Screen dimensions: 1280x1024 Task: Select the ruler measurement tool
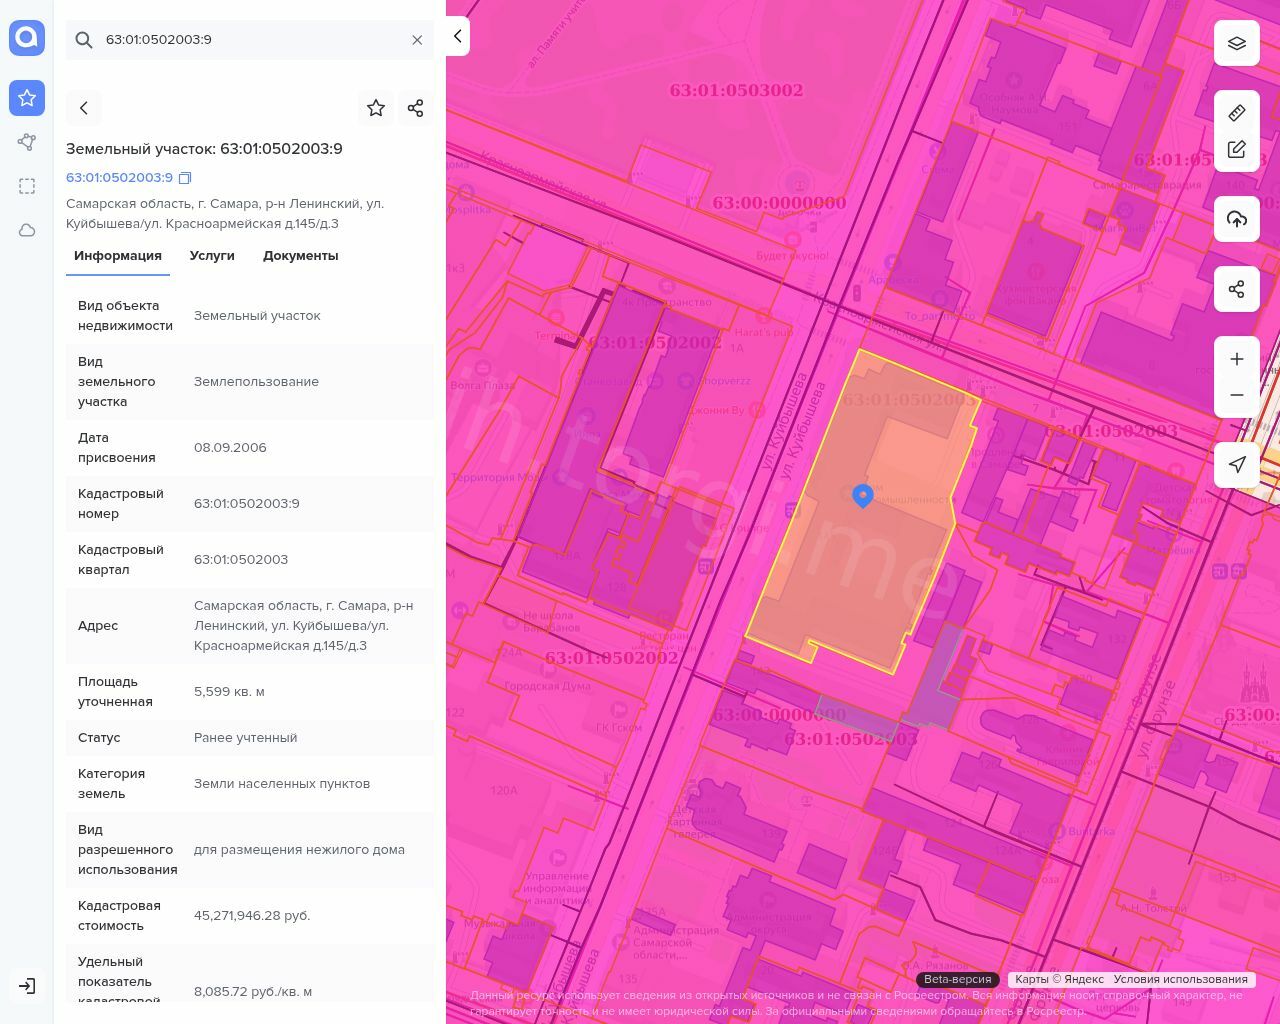[x=1237, y=113]
